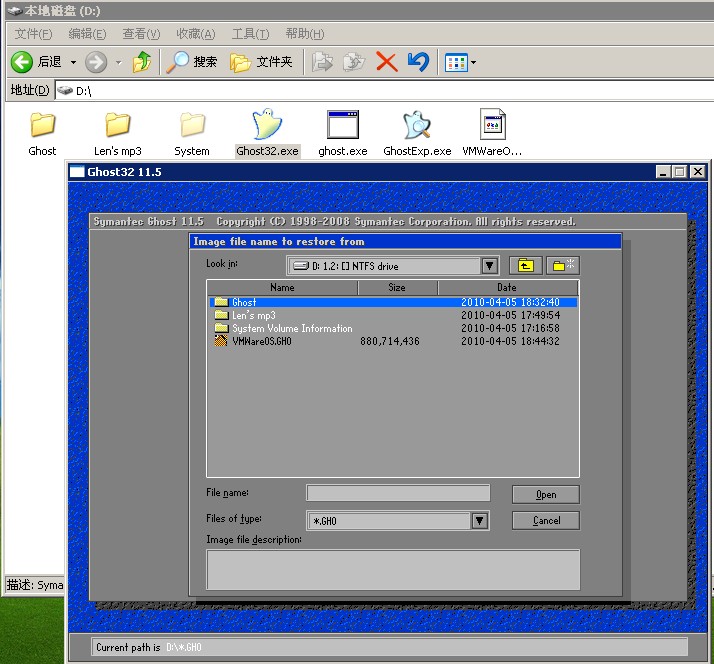Click the up-one-level folder icon in Ghost dialog
Screen dimensions: 714x664
(x=525, y=266)
